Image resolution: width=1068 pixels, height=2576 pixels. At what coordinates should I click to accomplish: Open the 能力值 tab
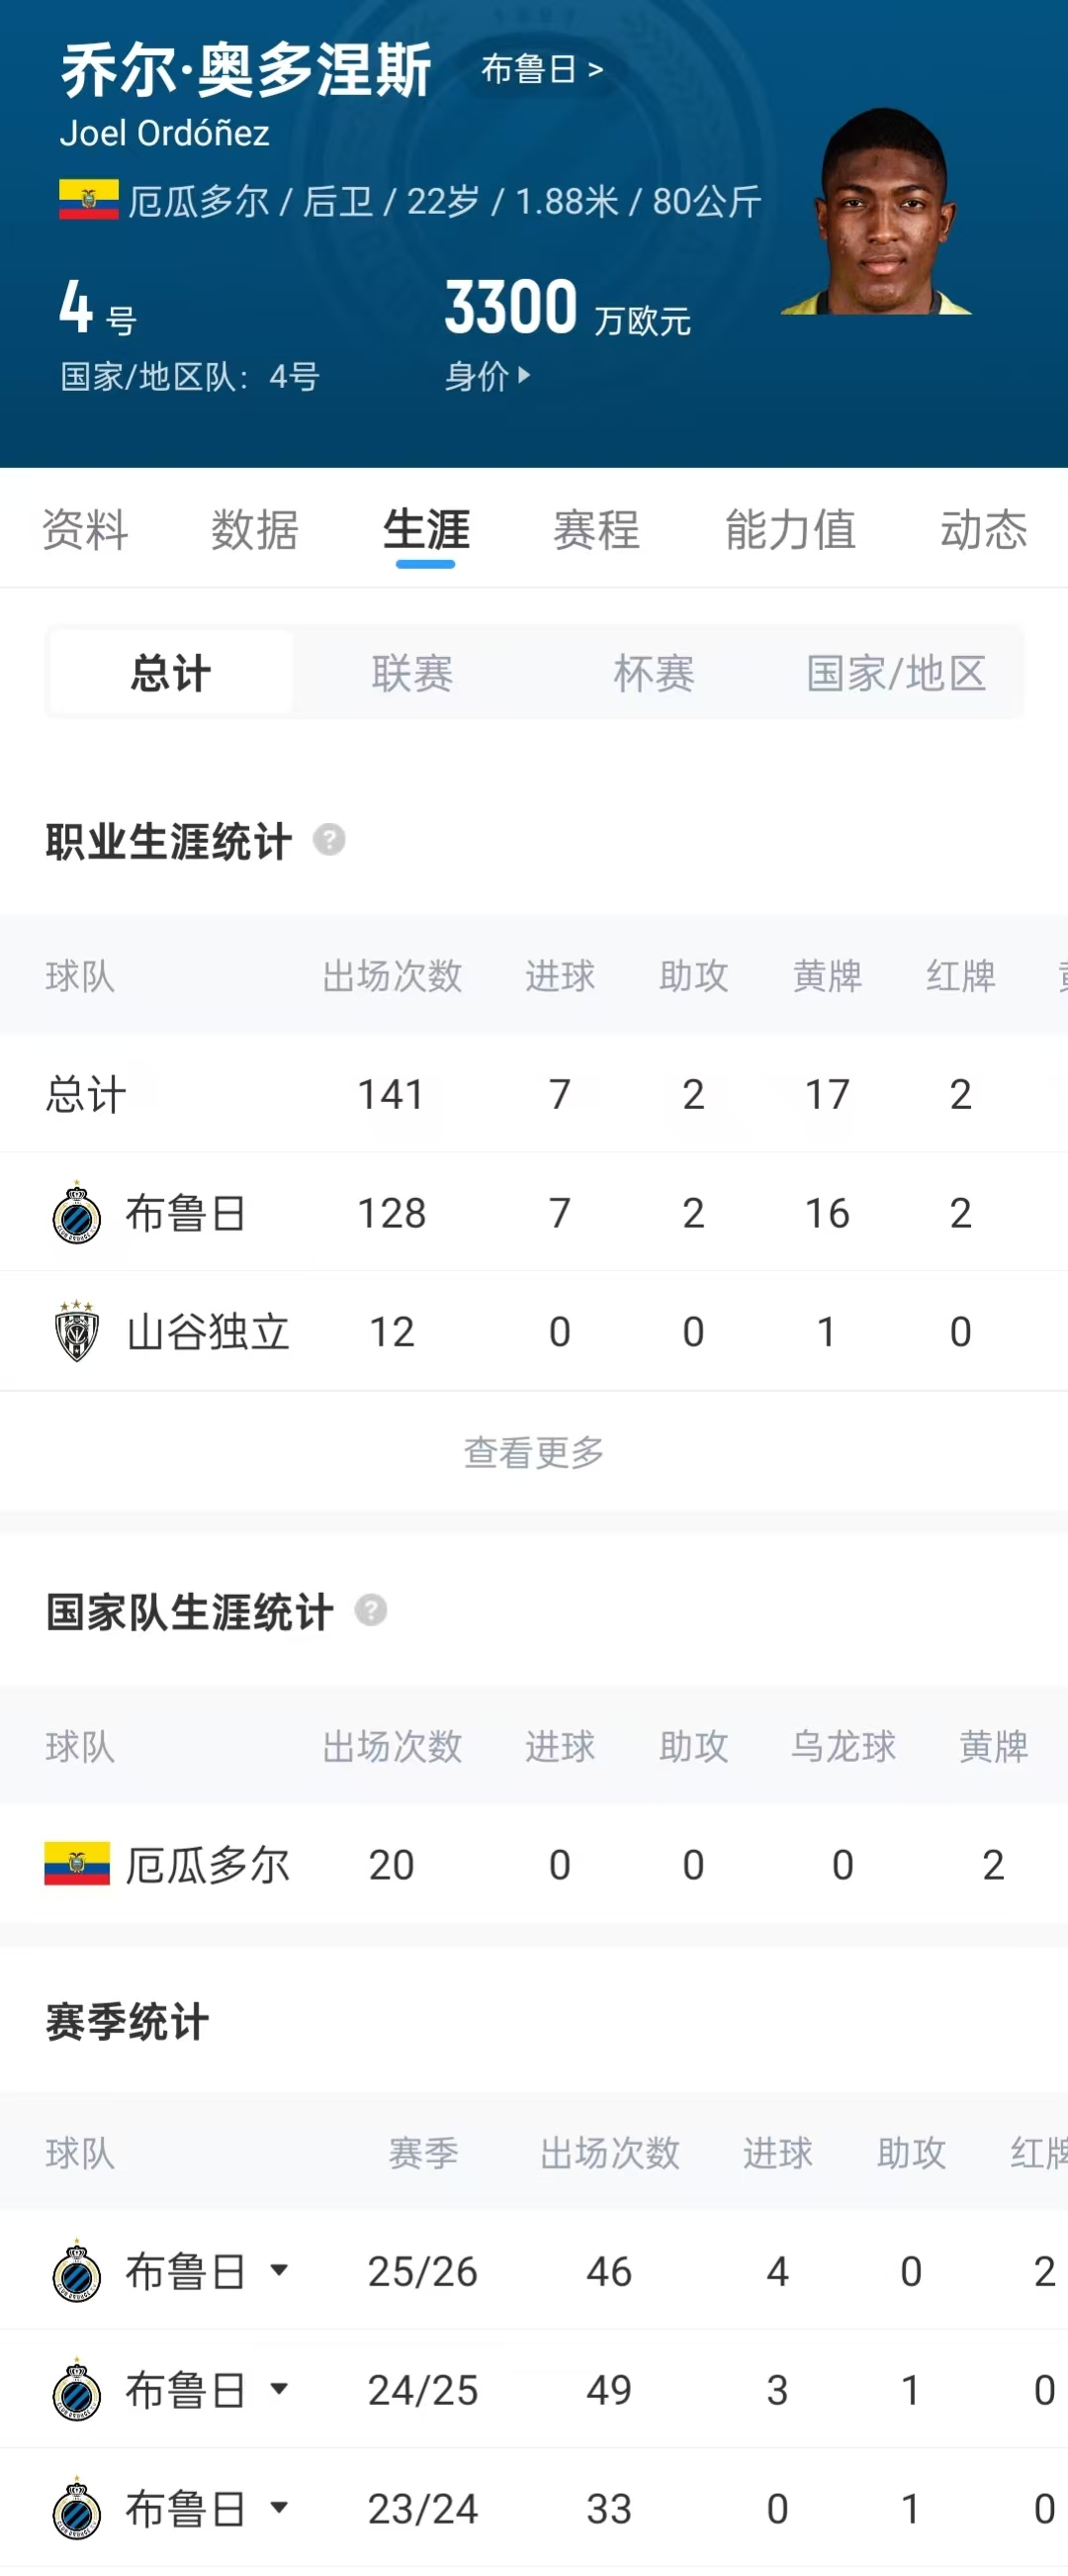pos(790,529)
